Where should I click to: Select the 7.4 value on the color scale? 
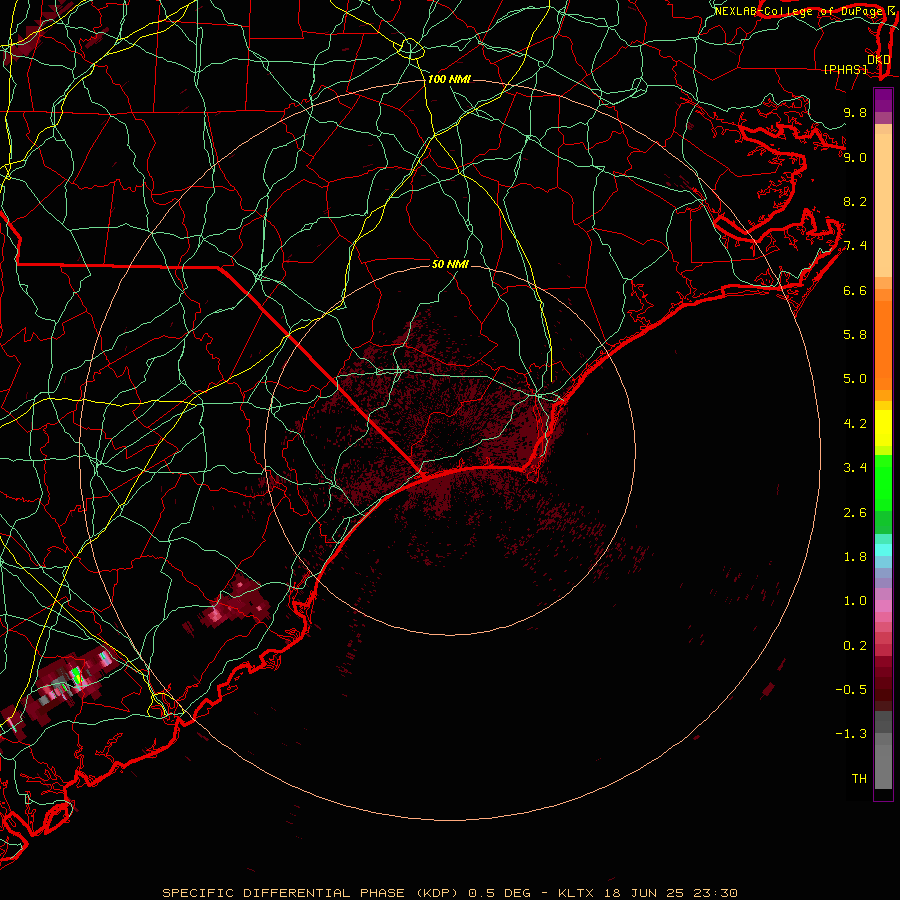[x=855, y=246]
